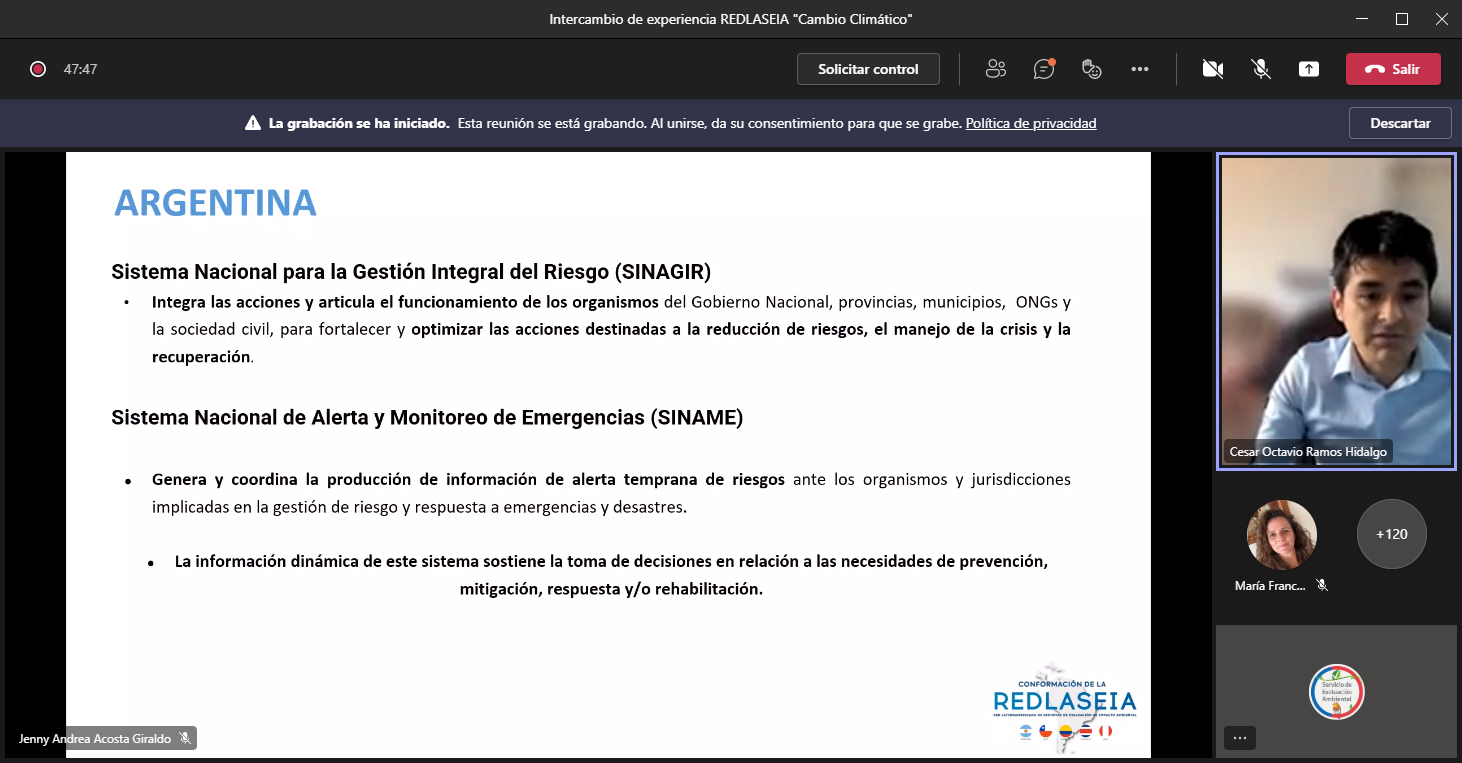Open options ellipsis on bottom participant tile
1462x763 pixels.
[x=1240, y=738]
